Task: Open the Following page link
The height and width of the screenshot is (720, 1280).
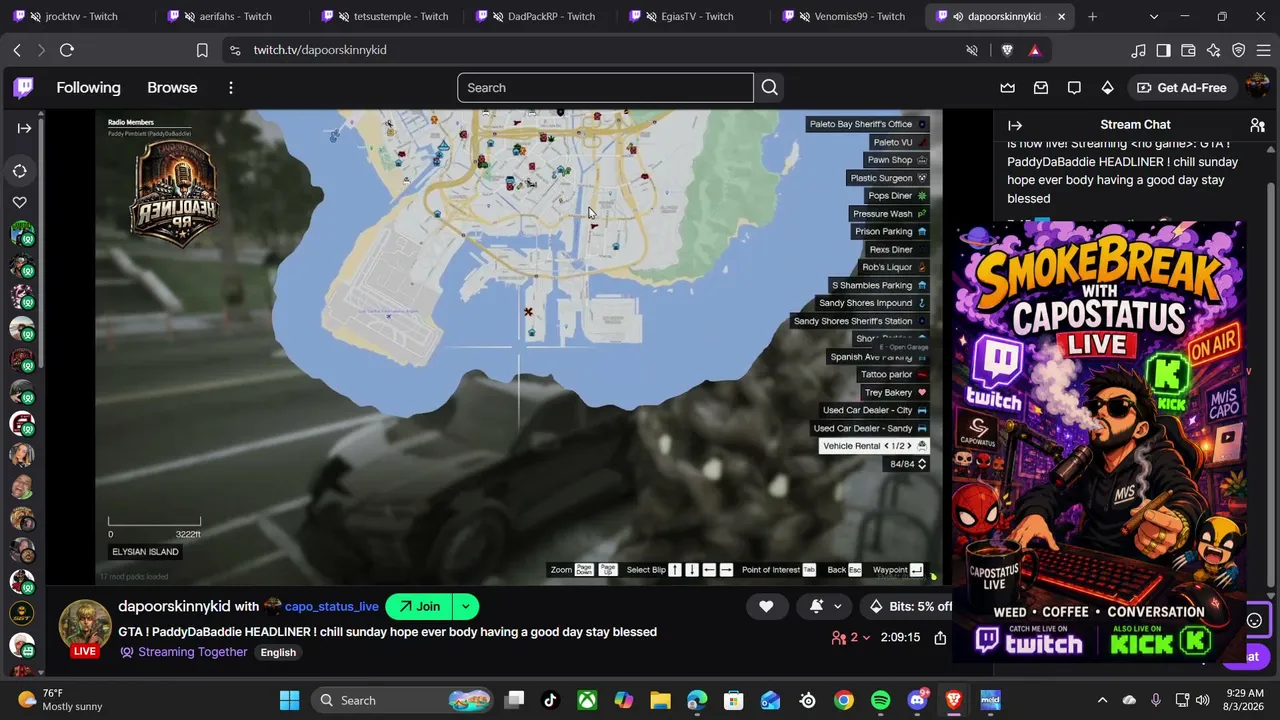Action: pyautogui.click(x=88, y=88)
